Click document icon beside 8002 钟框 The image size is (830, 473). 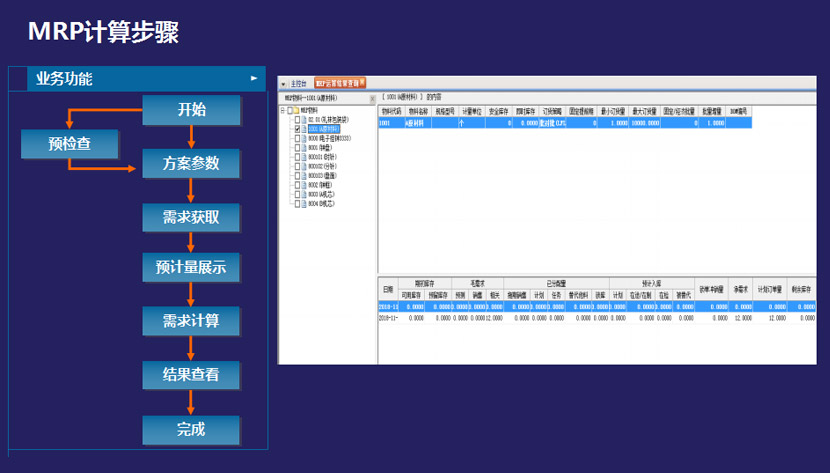click(304, 184)
